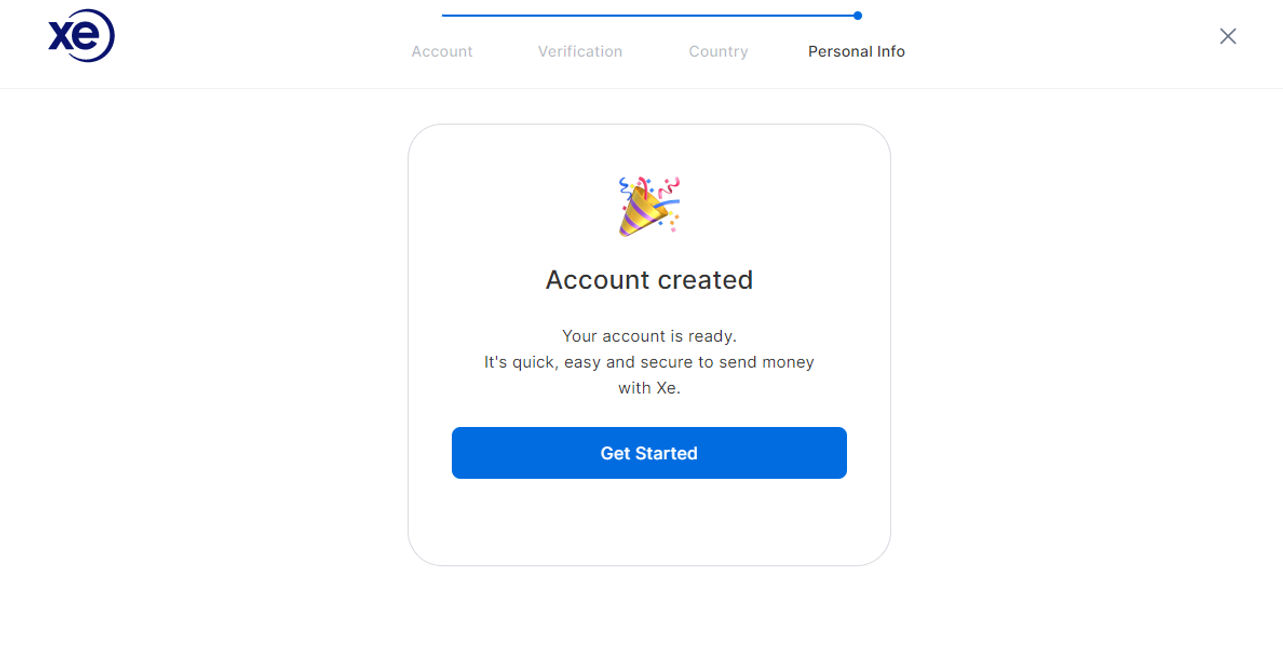The height and width of the screenshot is (650, 1283).
Task: Click the 'quick, easy and secure' text line
Action: 649,362
